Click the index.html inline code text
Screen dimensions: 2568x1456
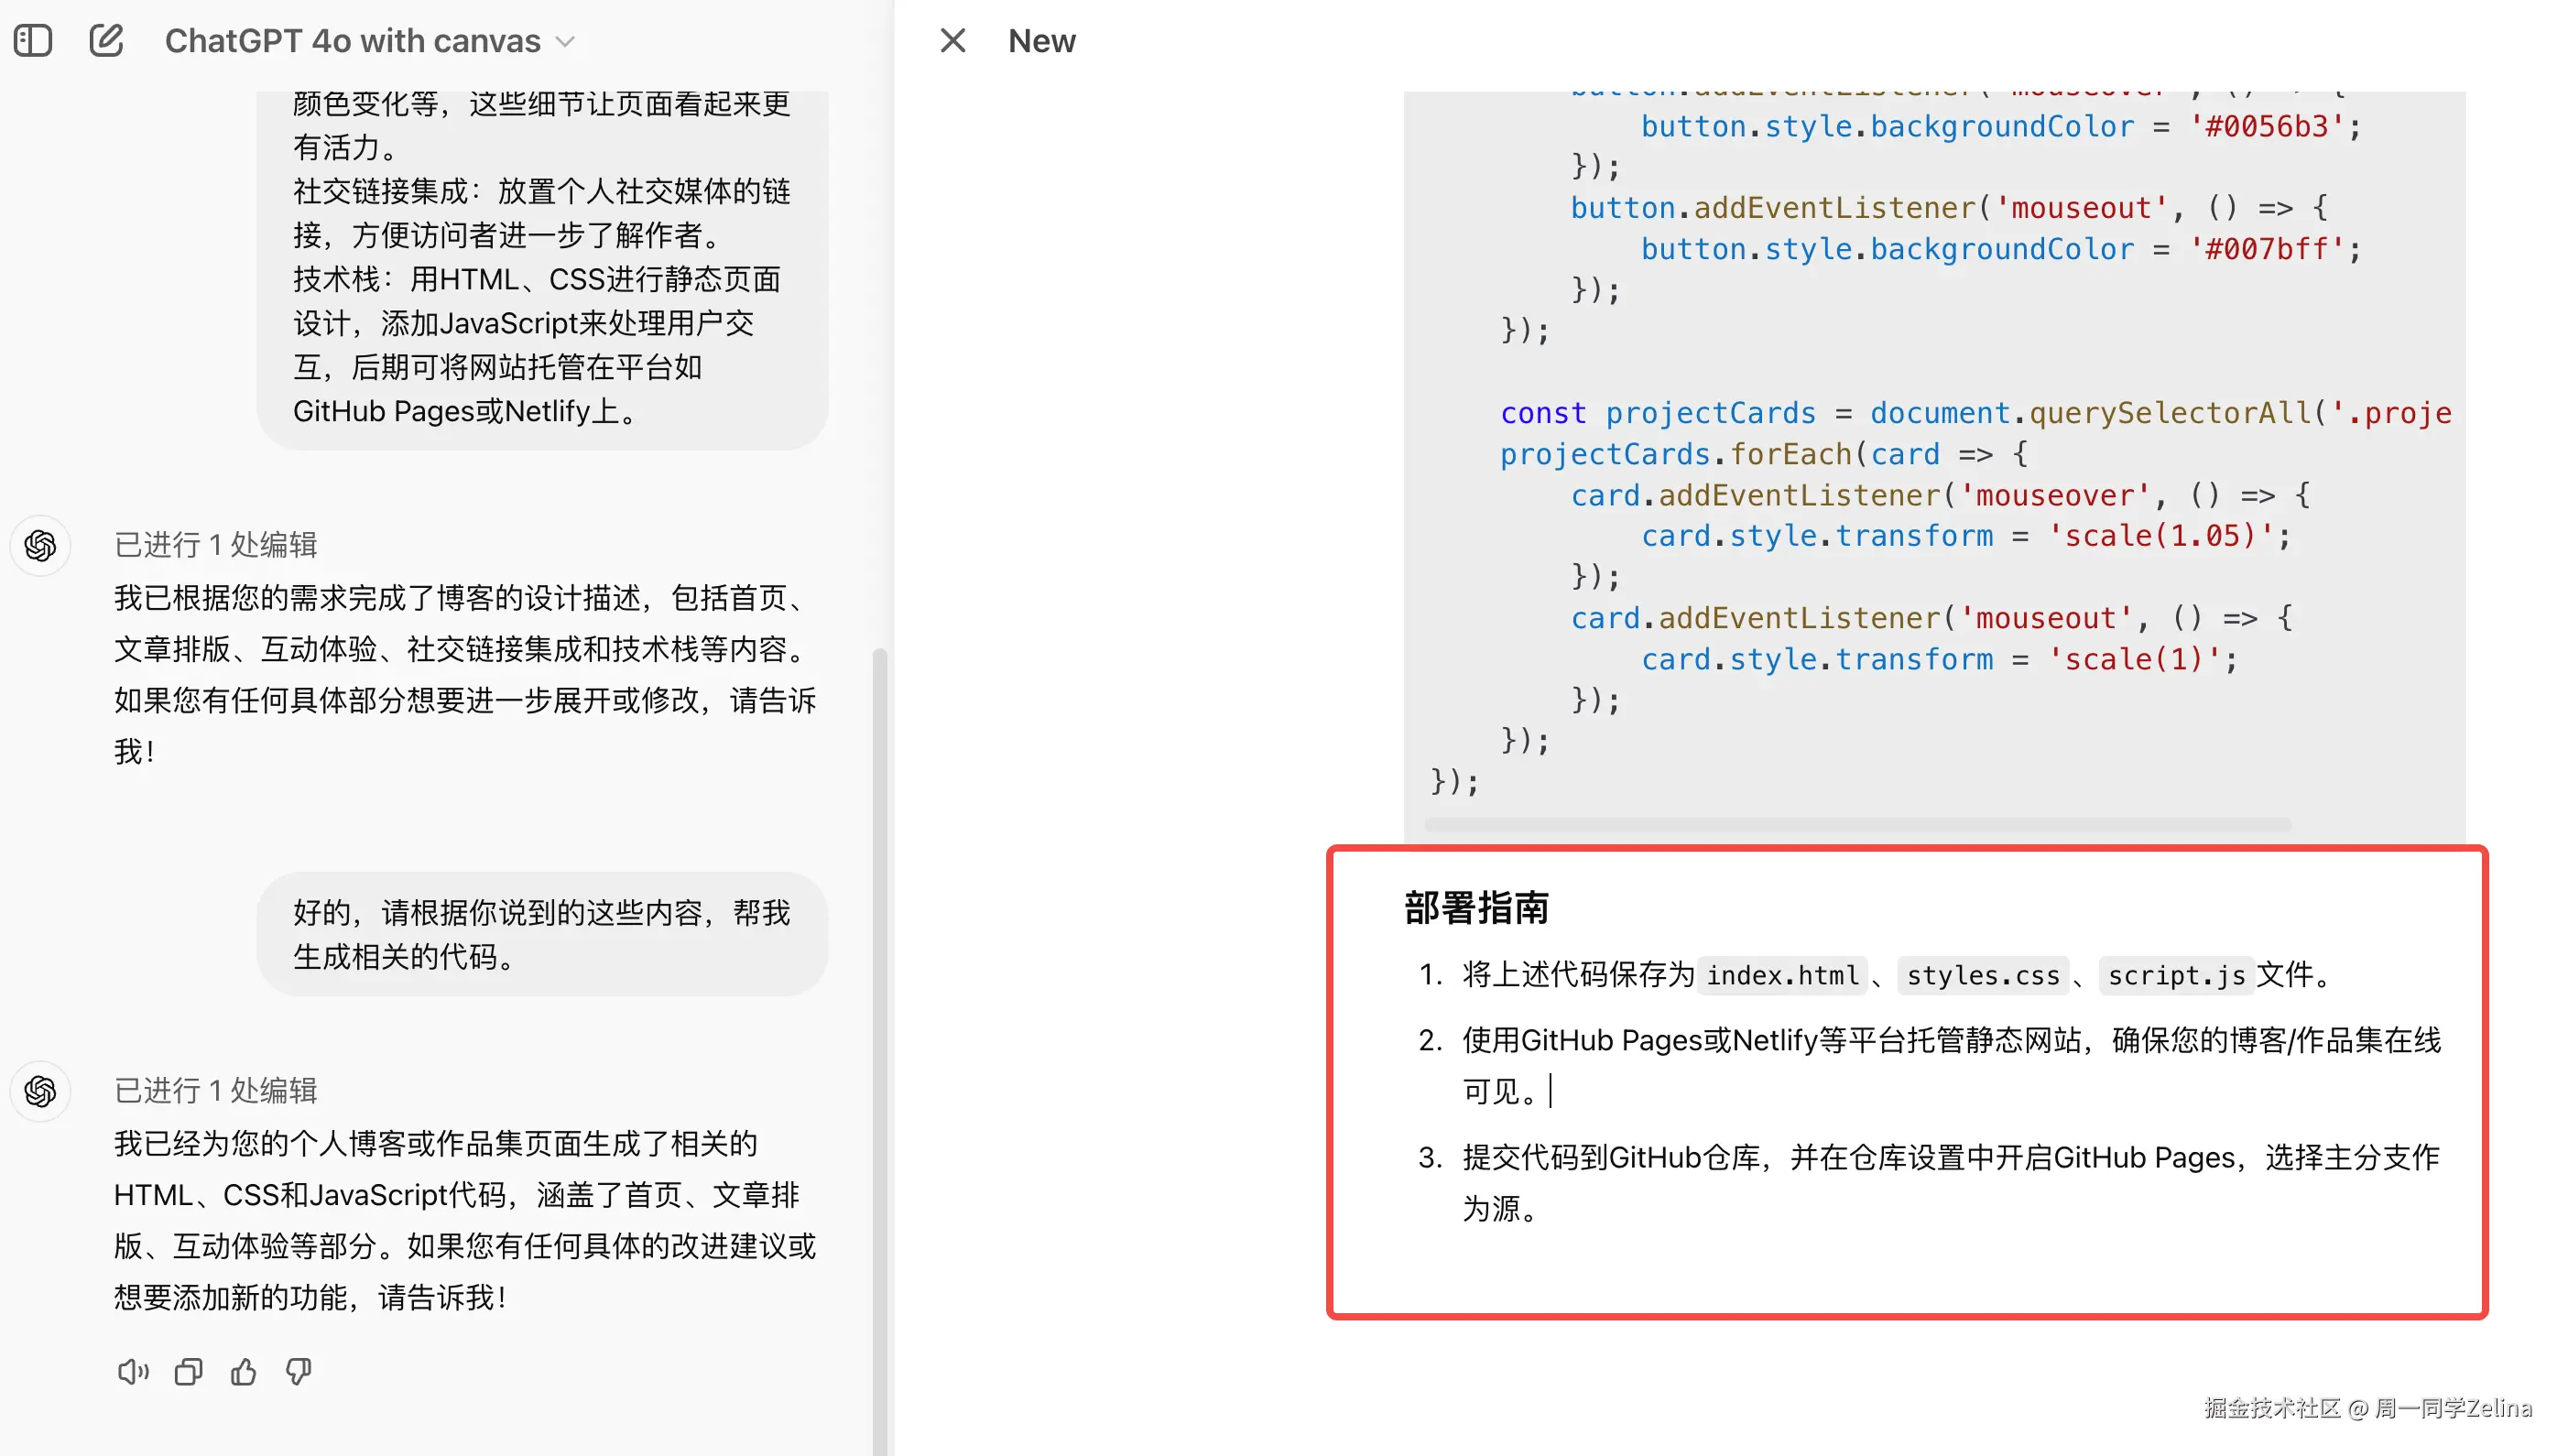point(1781,975)
